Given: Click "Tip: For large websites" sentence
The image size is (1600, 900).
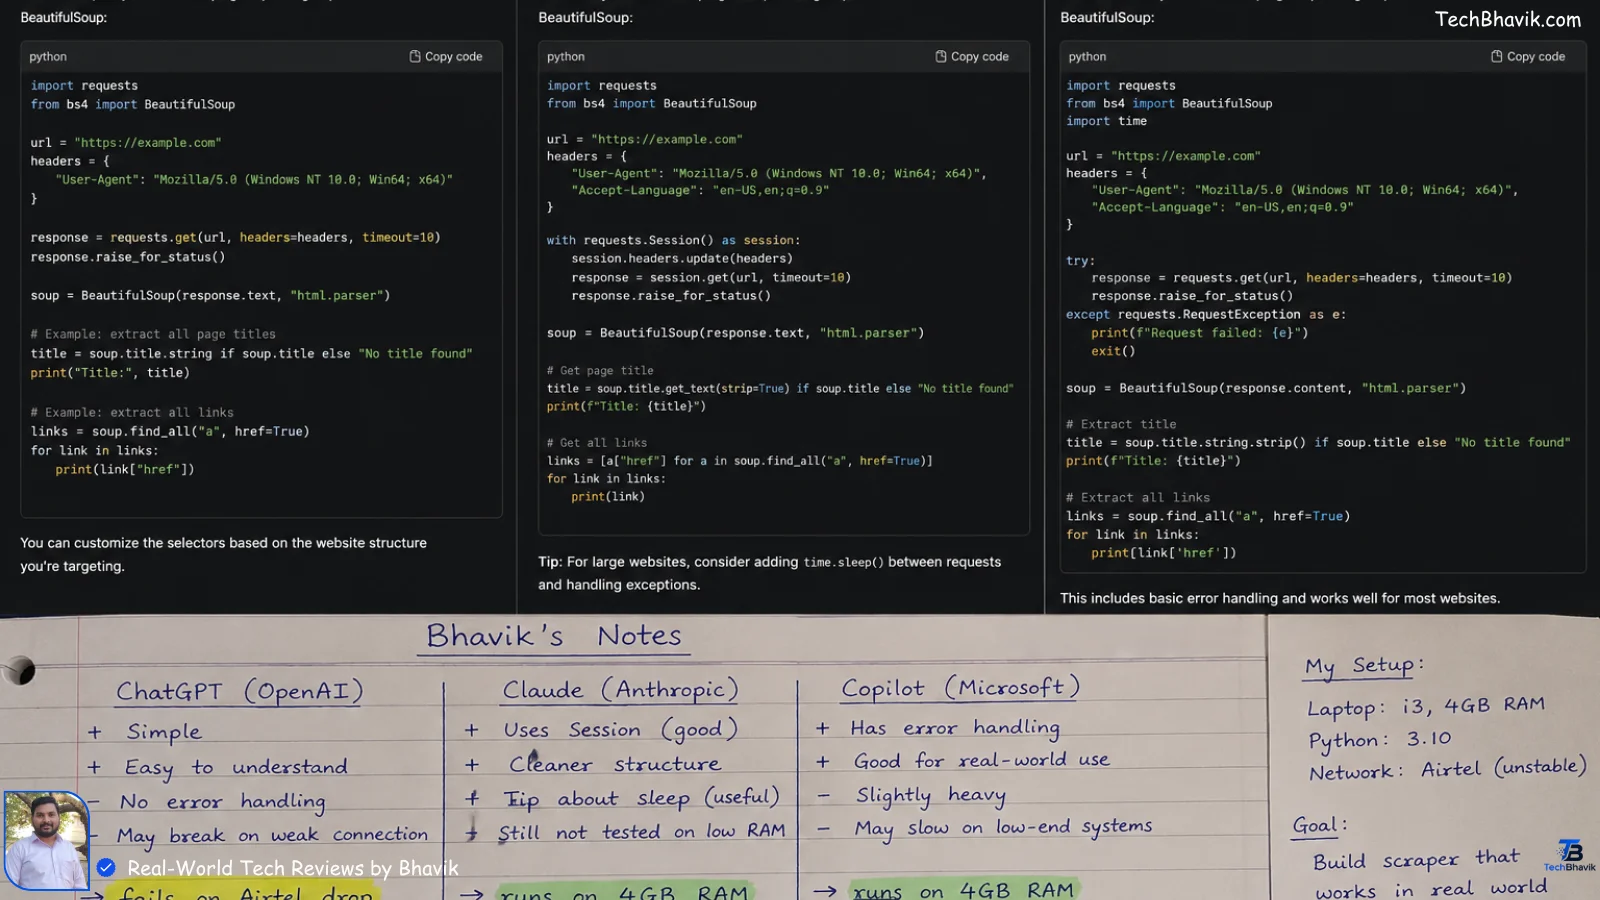Looking at the screenshot, I should pos(769,573).
